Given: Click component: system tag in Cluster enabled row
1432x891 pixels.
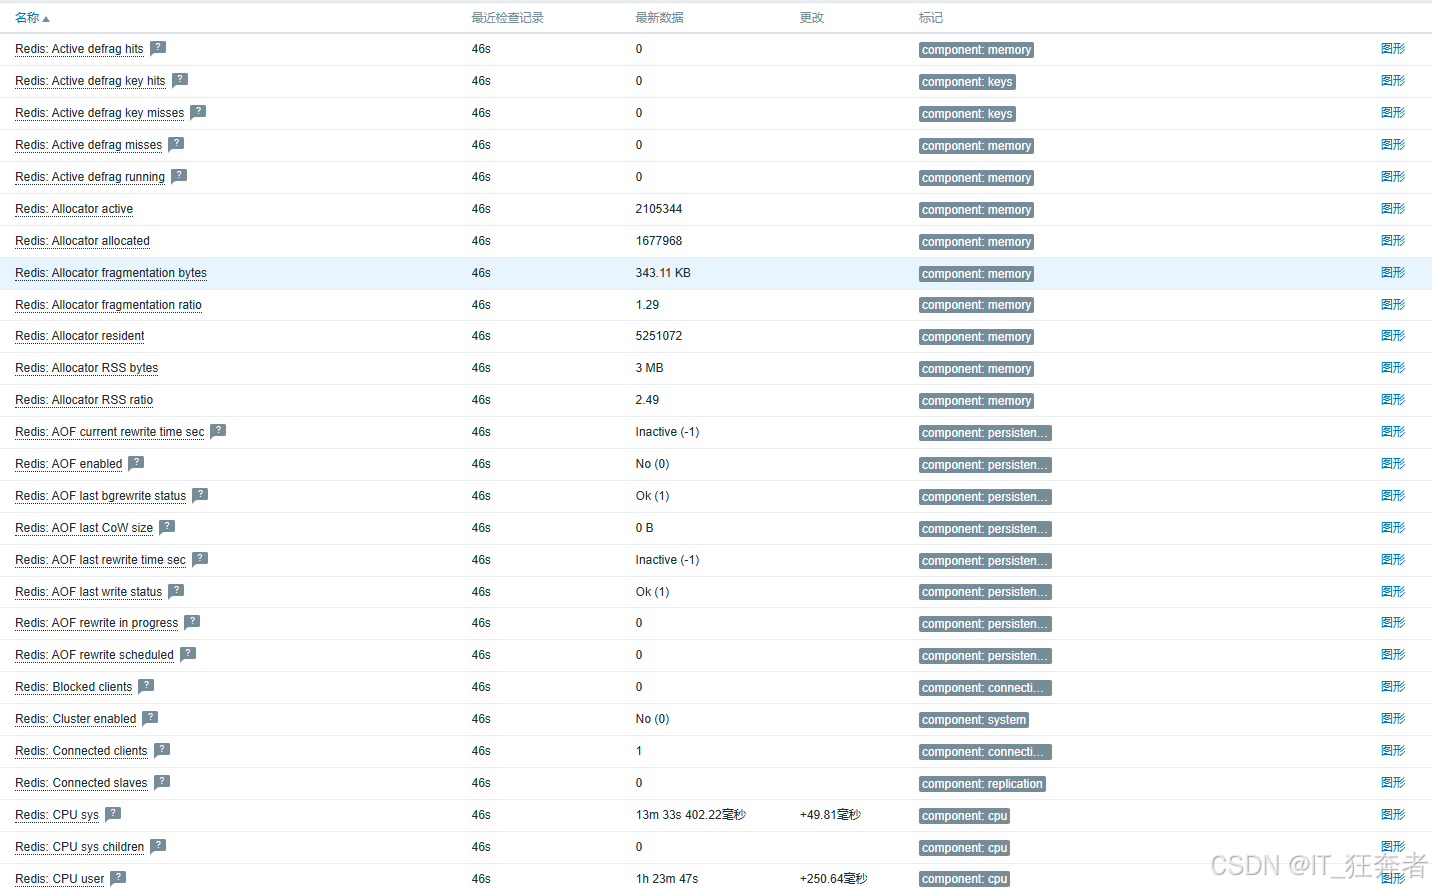Looking at the screenshot, I should (974, 720).
